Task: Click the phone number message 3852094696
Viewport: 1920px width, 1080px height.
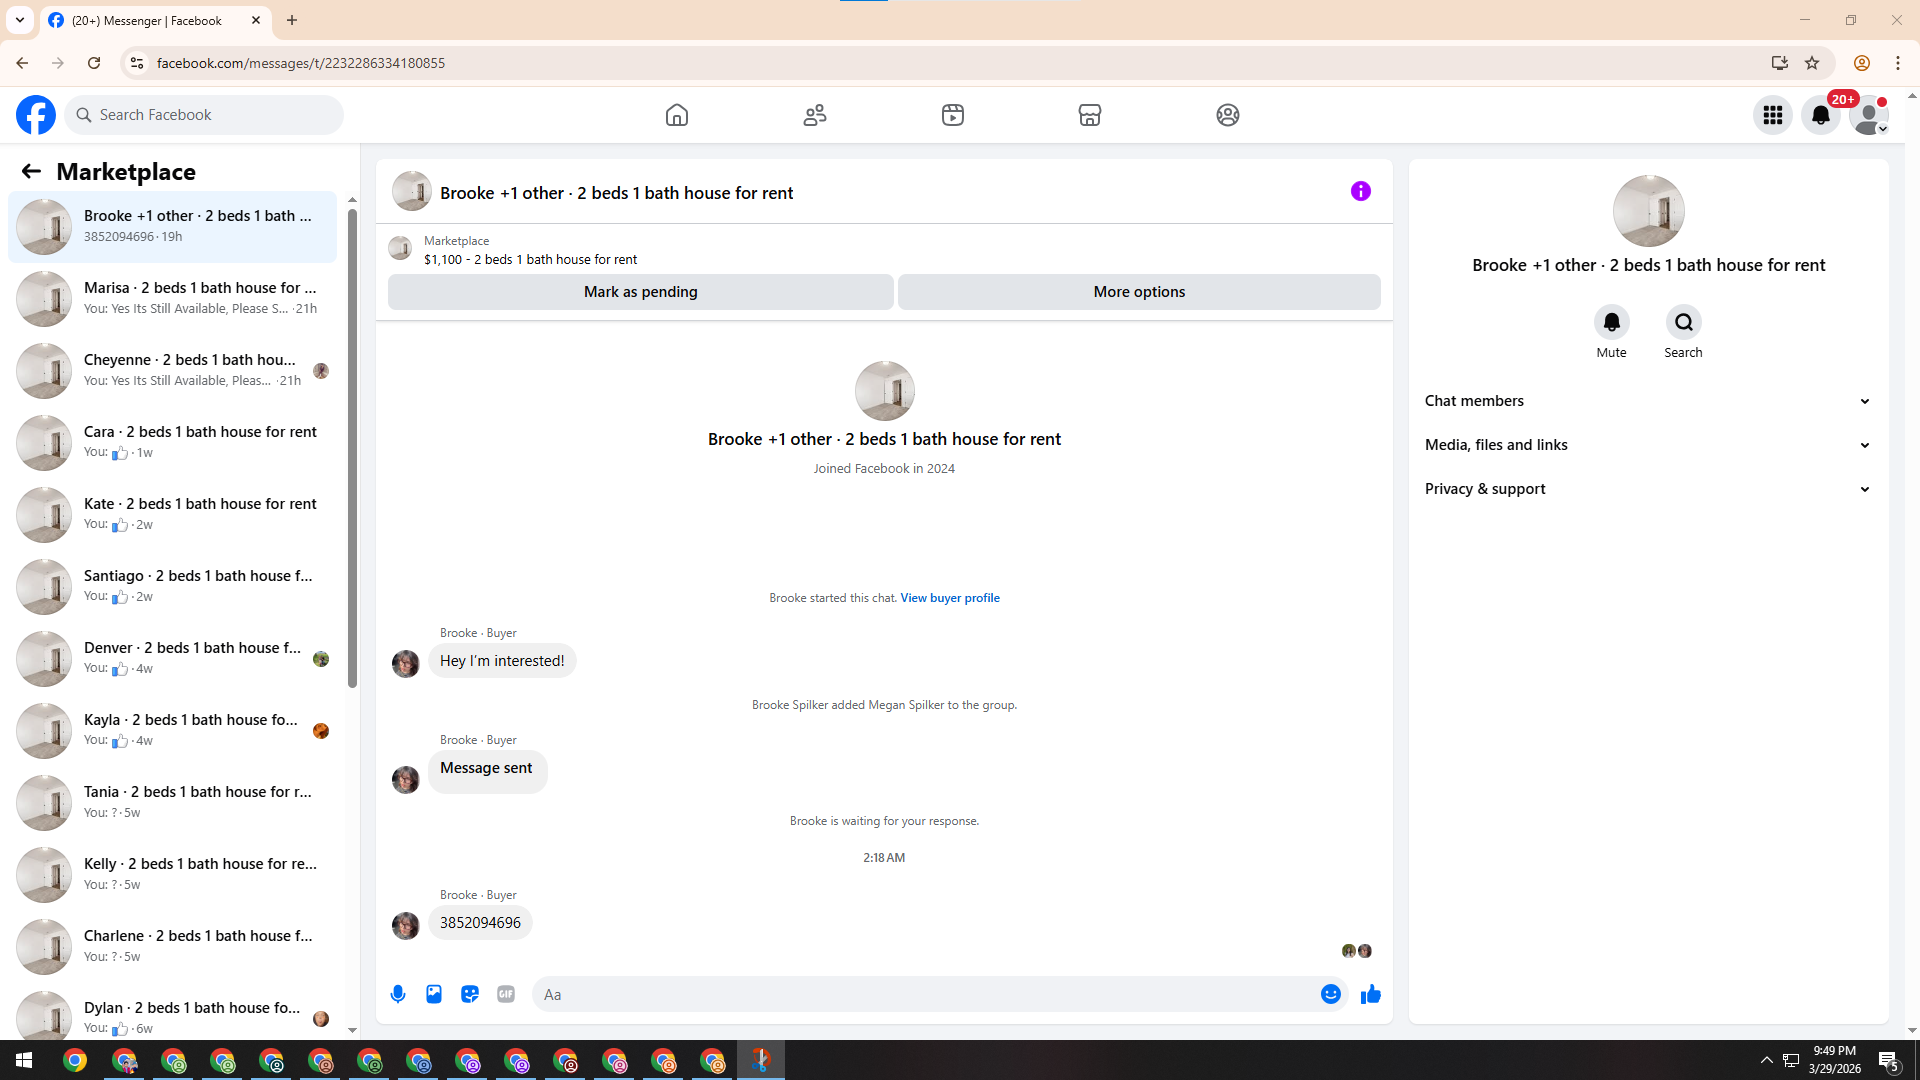Action: tap(480, 923)
